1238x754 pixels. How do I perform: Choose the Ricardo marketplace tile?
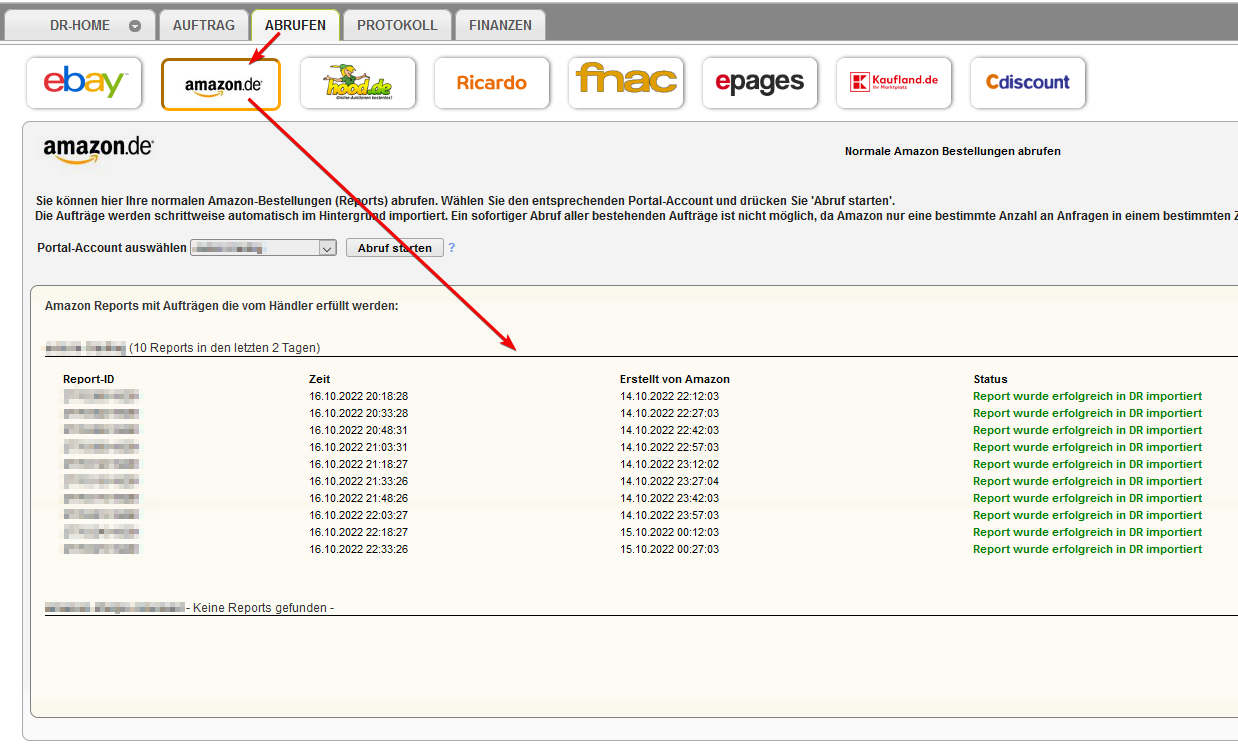[x=492, y=83]
